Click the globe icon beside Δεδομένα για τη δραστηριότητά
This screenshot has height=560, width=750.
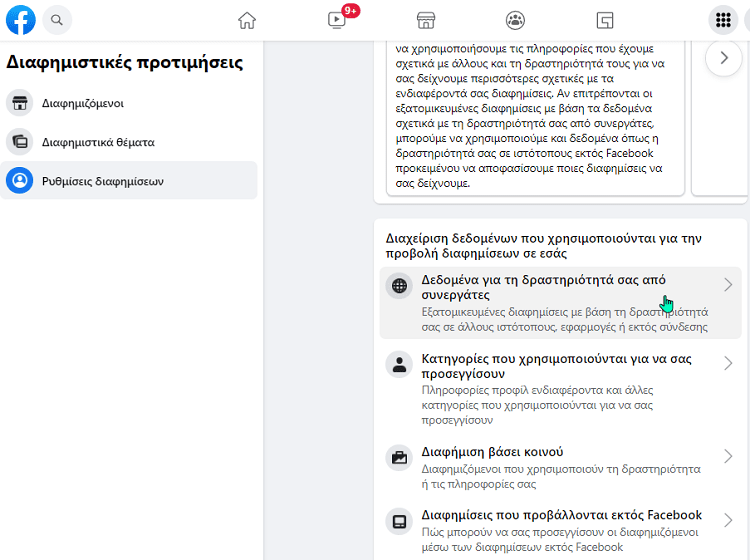[399, 286]
